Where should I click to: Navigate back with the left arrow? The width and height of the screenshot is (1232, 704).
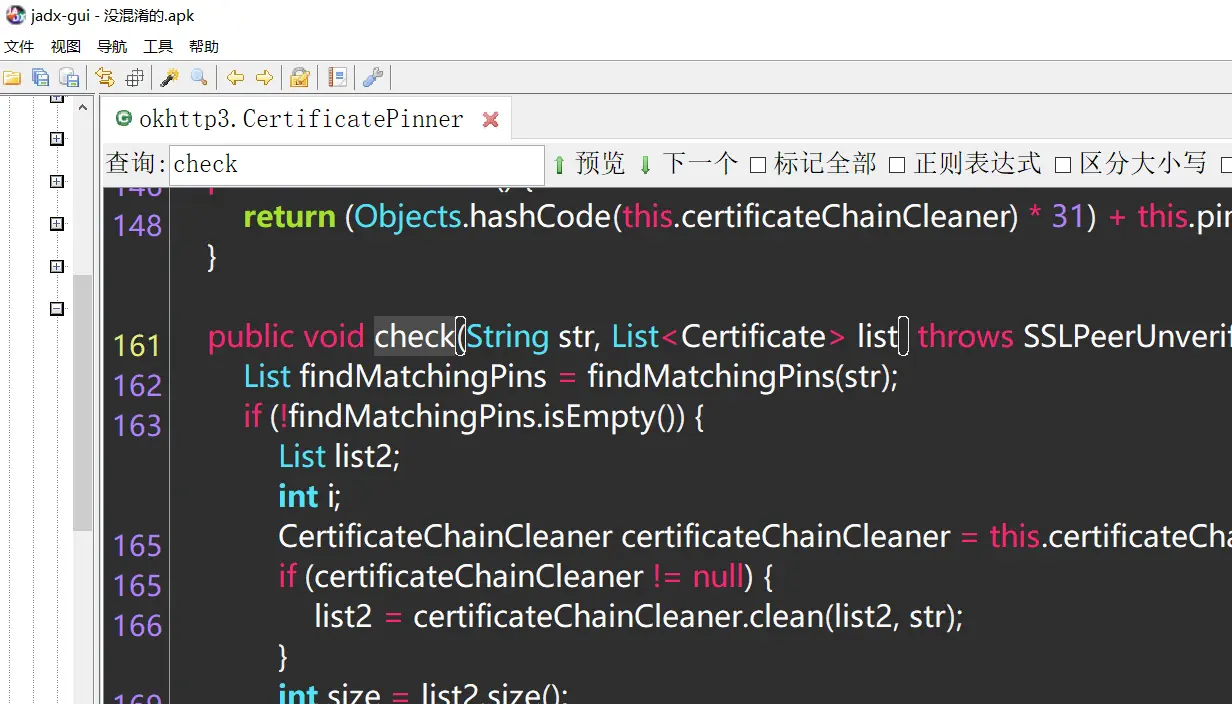(235, 77)
